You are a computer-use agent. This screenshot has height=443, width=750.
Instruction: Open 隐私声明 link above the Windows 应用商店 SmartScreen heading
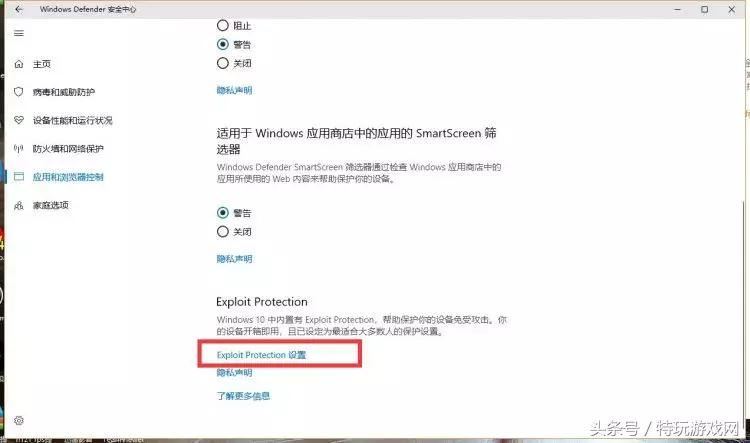click(234, 90)
